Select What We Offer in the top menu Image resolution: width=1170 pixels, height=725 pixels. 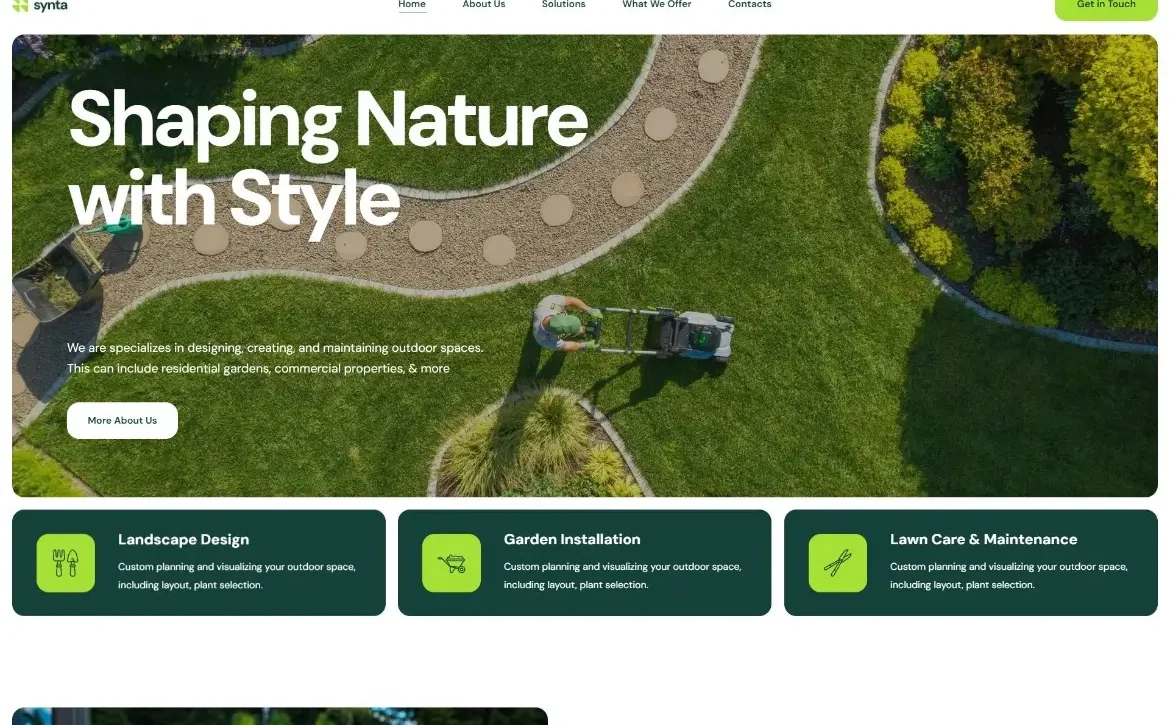coord(657,4)
